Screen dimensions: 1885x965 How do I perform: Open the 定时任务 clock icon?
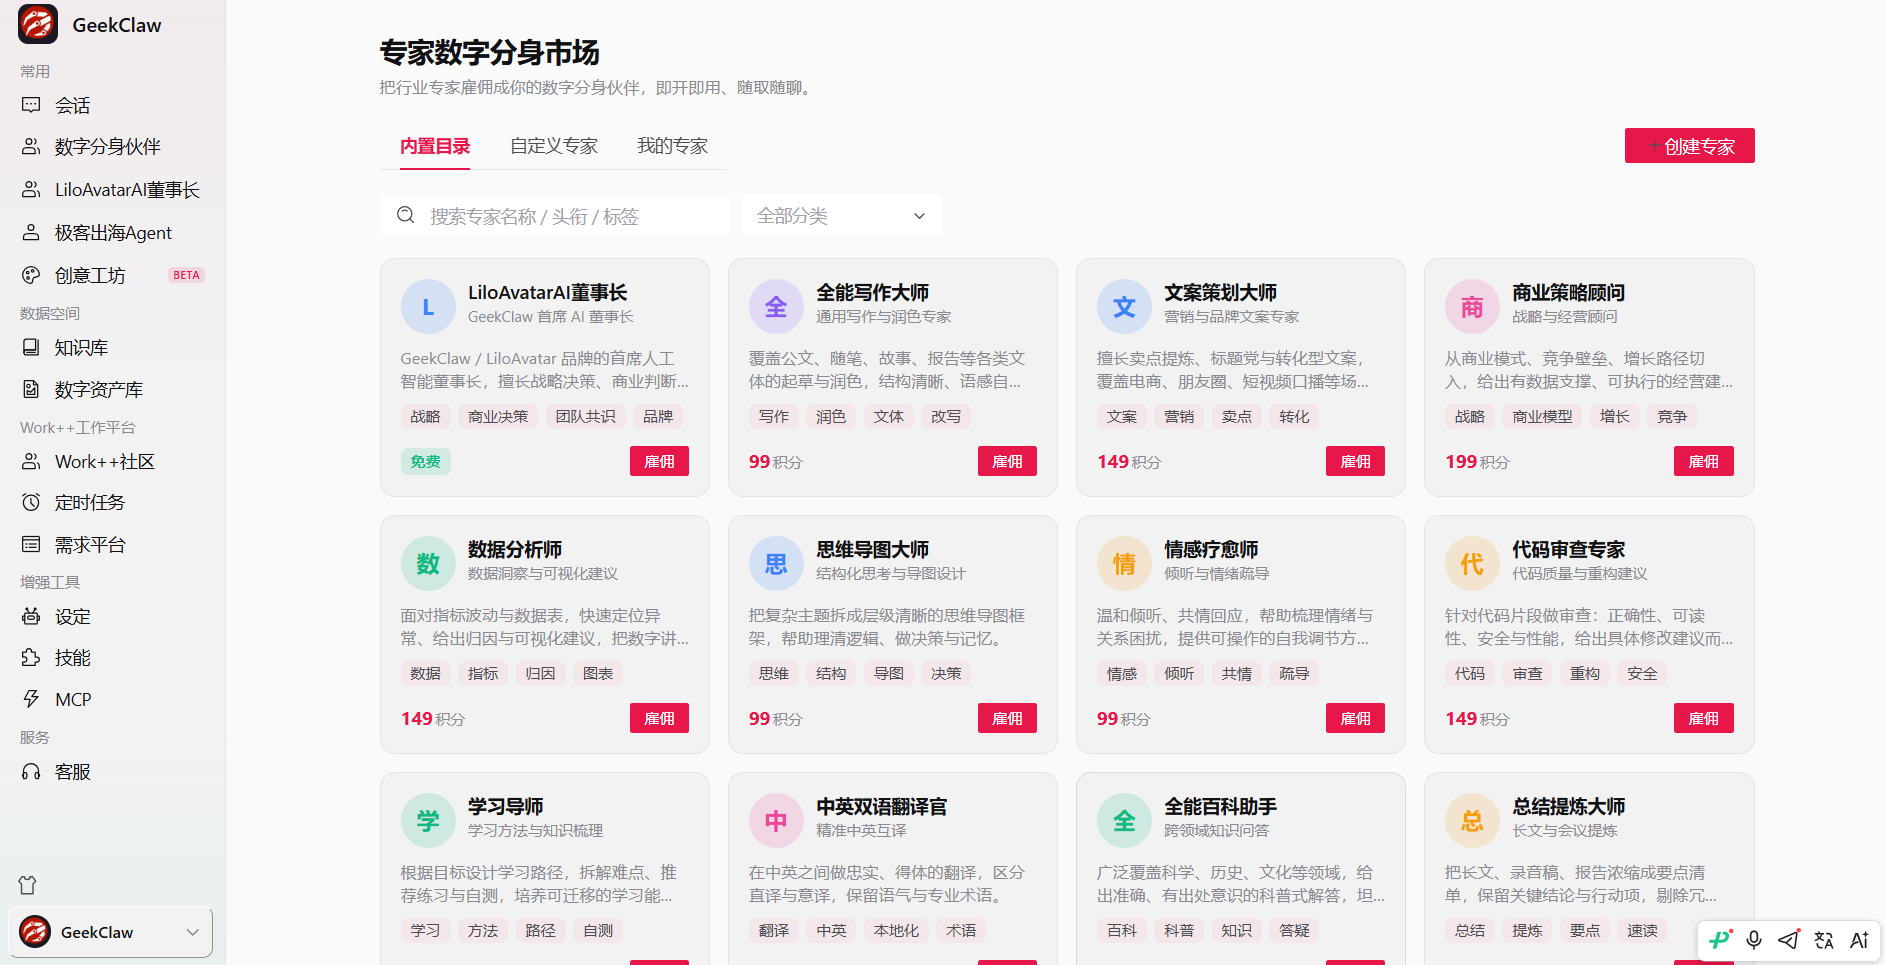(31, 502)
